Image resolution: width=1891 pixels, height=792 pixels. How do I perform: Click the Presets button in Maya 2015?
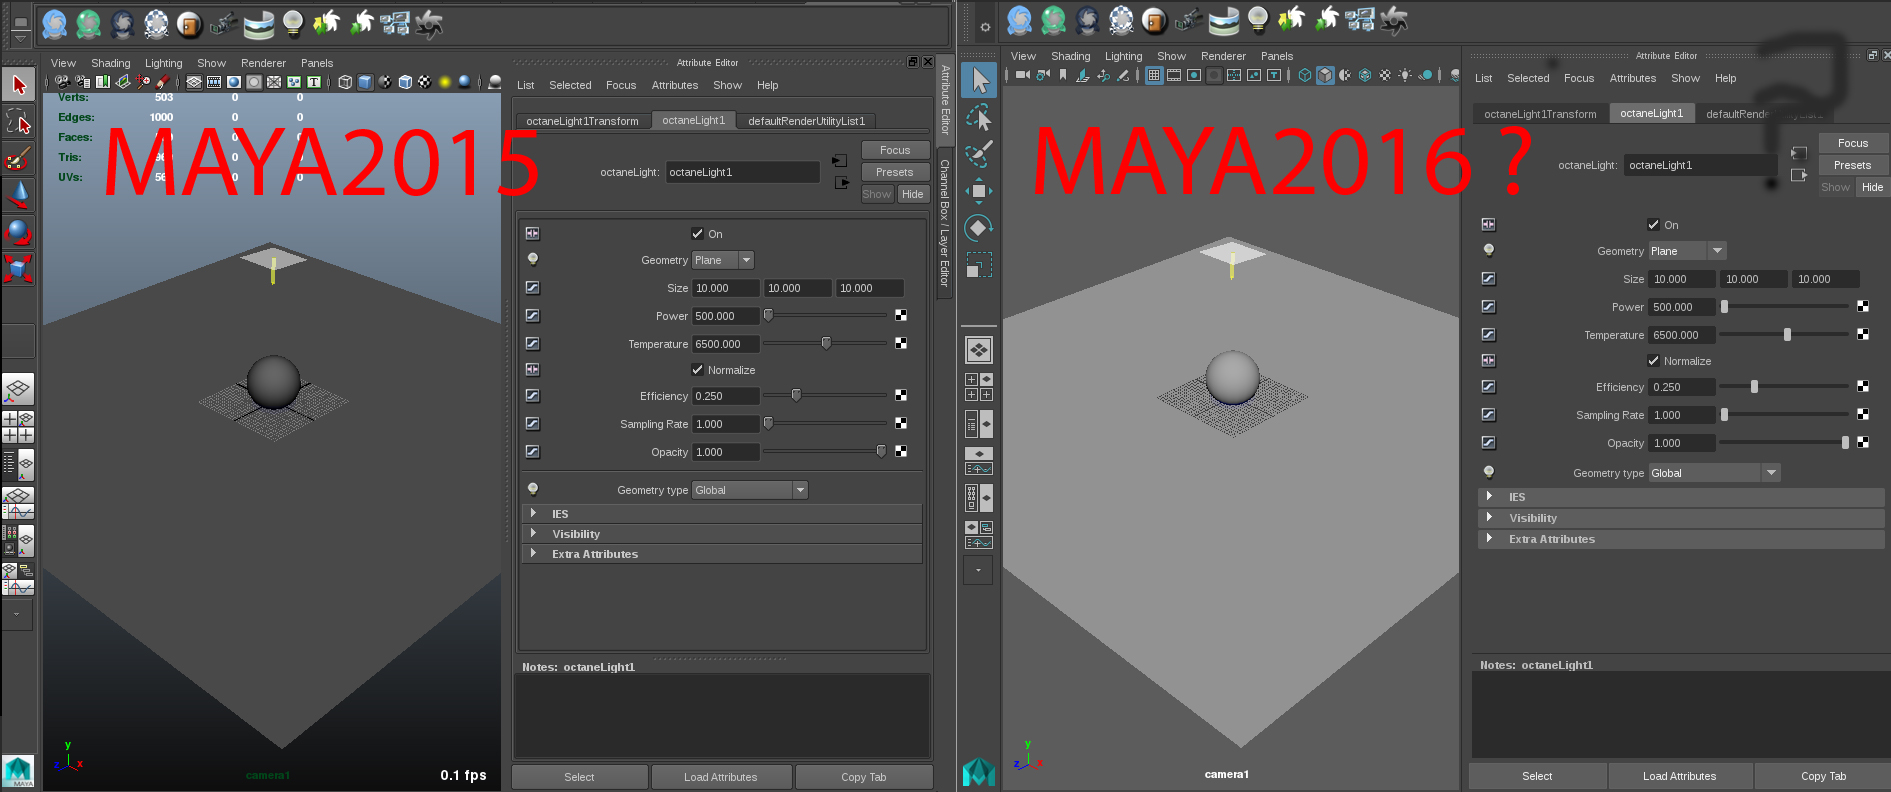click(895, 172)
